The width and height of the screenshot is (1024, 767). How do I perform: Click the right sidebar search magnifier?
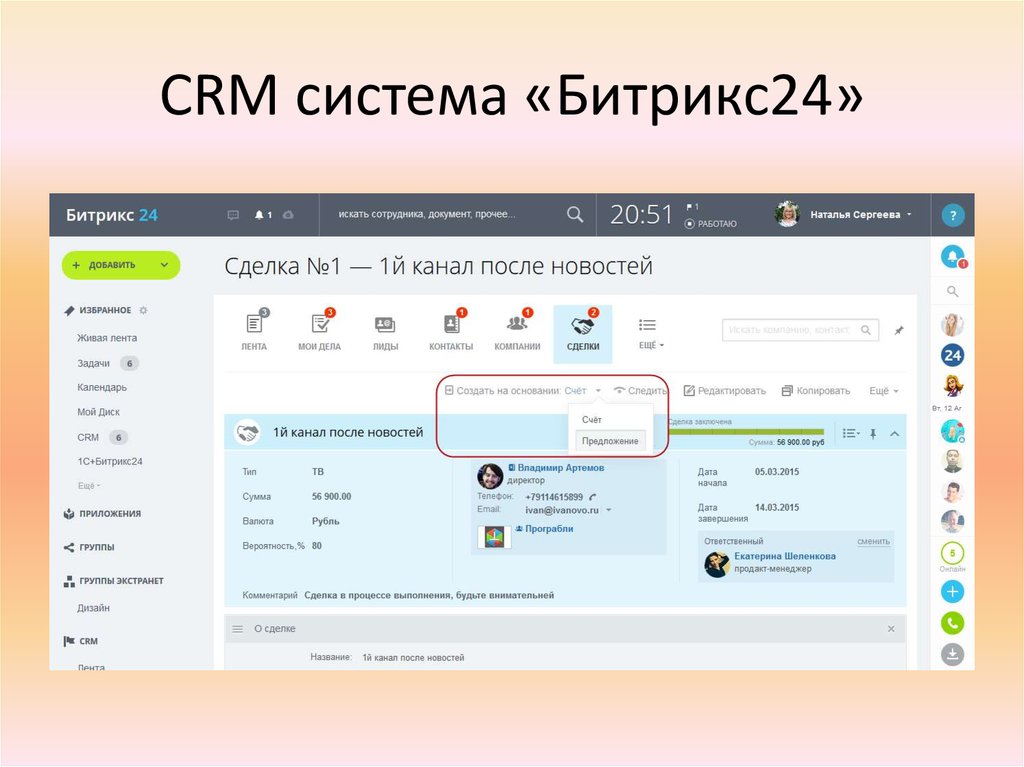953,291
